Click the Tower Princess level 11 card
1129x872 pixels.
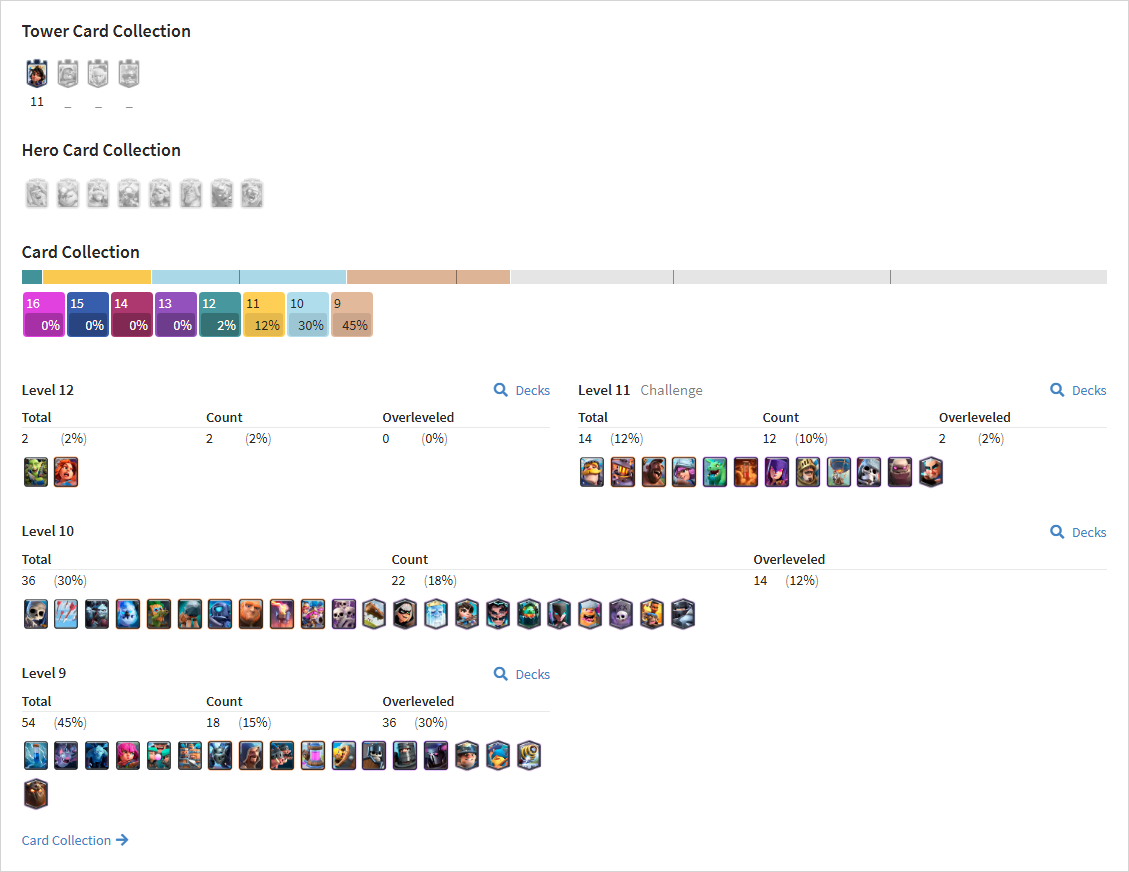pos(37,73)
